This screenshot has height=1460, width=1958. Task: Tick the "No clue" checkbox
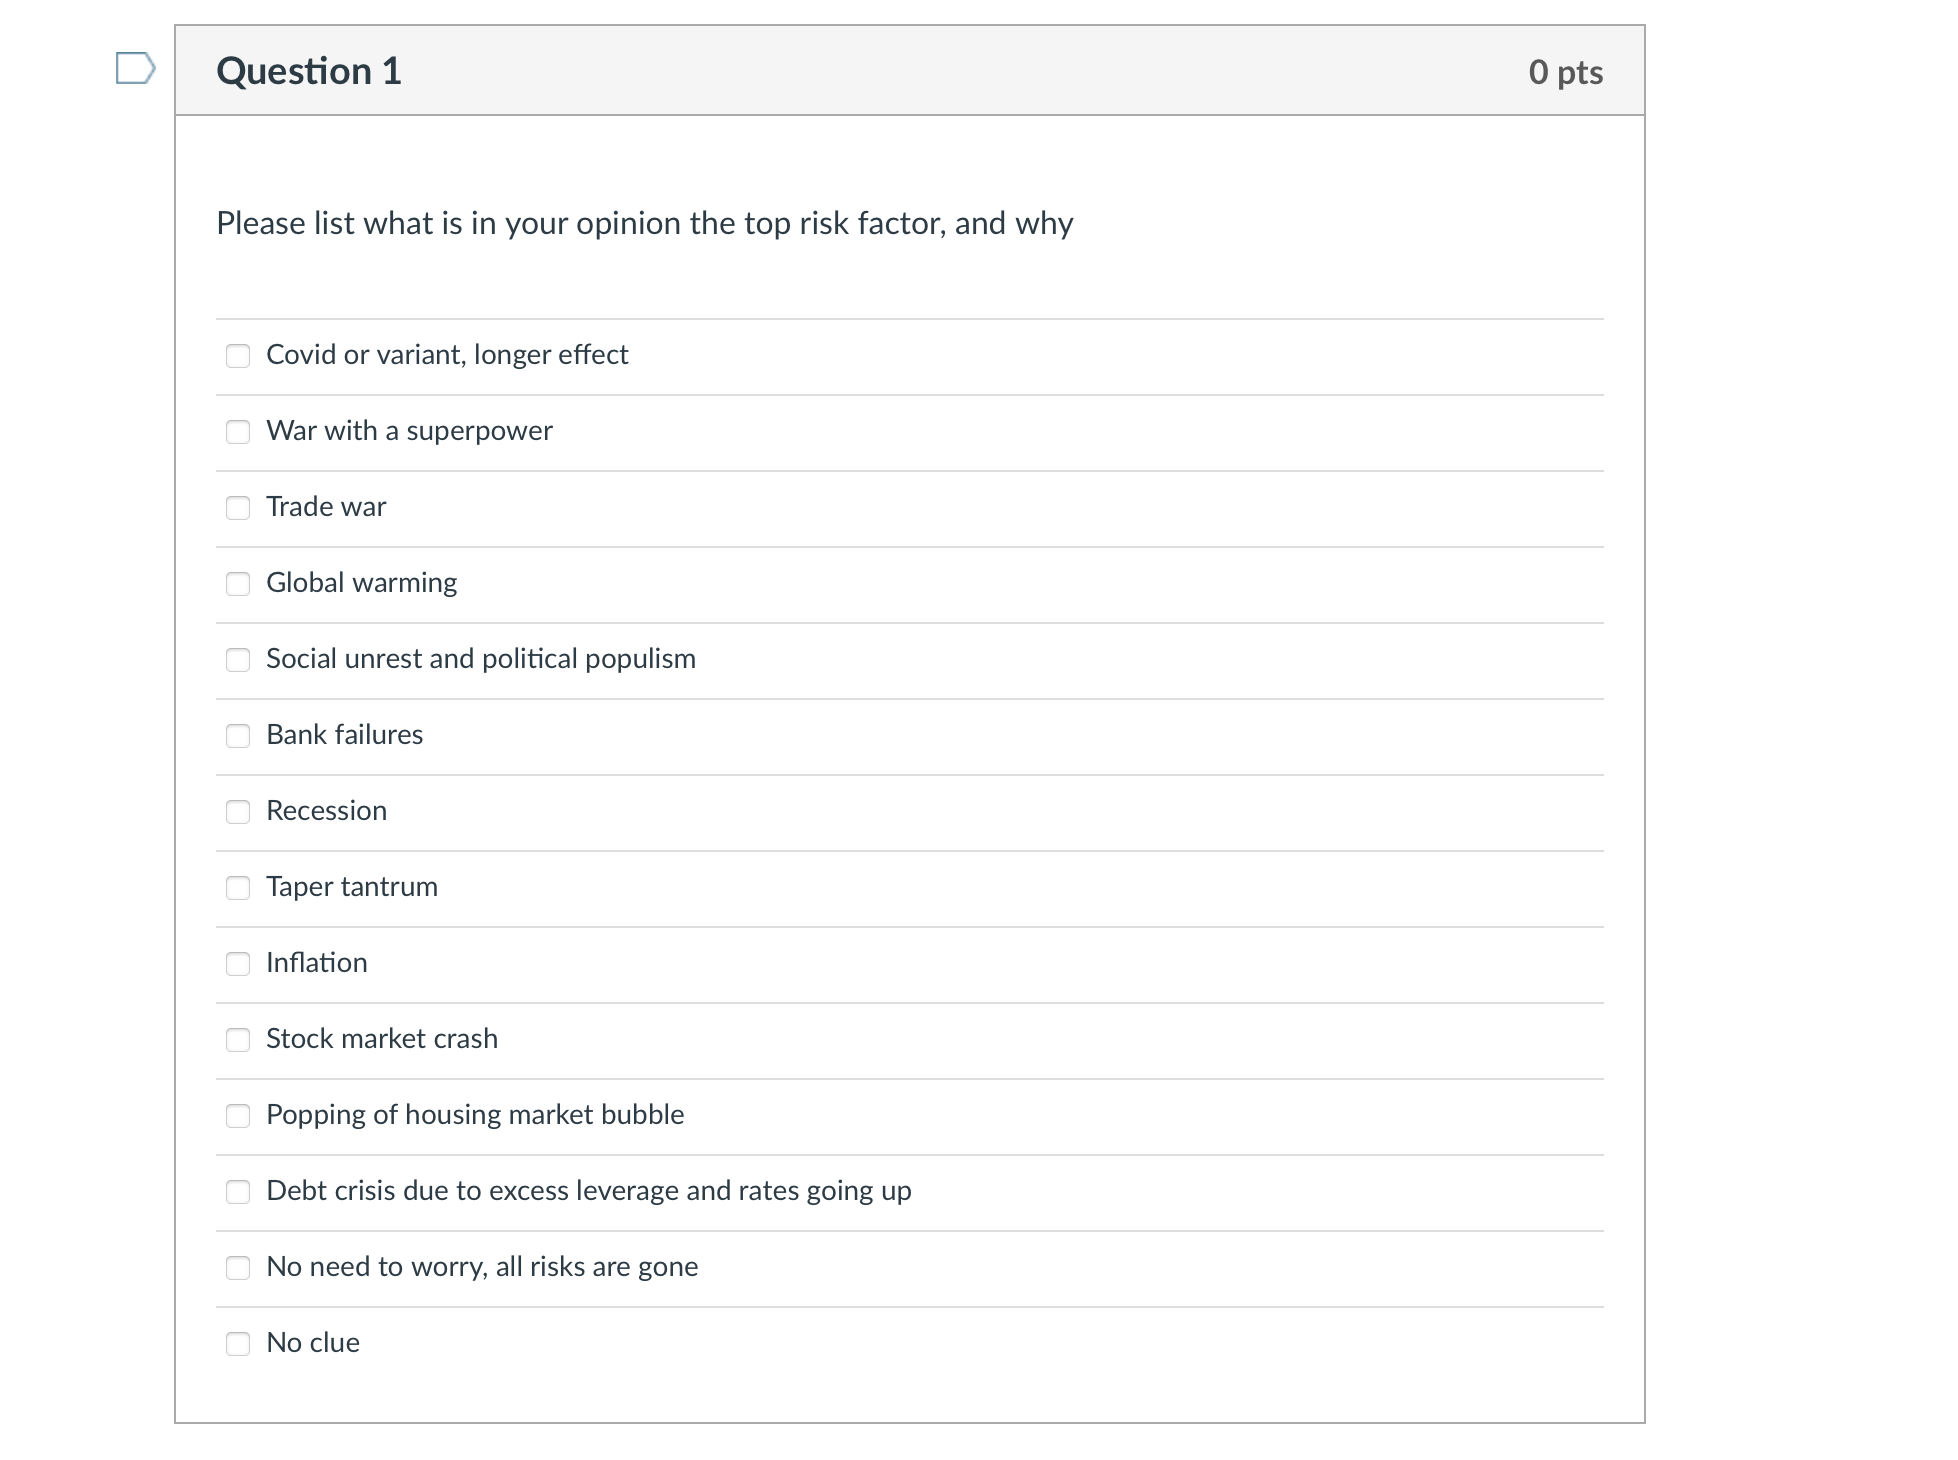238,1344
